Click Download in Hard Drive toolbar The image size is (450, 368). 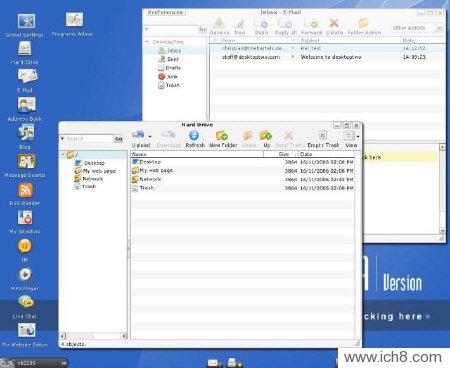click(168, 139)
